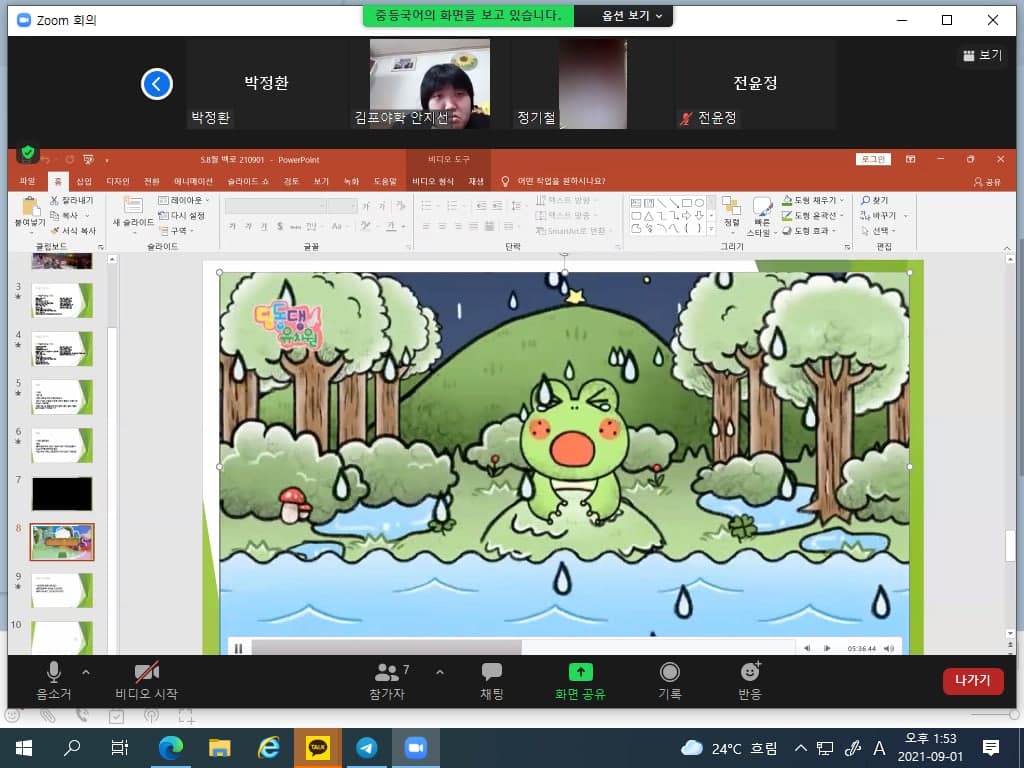
Task: Click the green encryption shield icon
Action: 27,153
